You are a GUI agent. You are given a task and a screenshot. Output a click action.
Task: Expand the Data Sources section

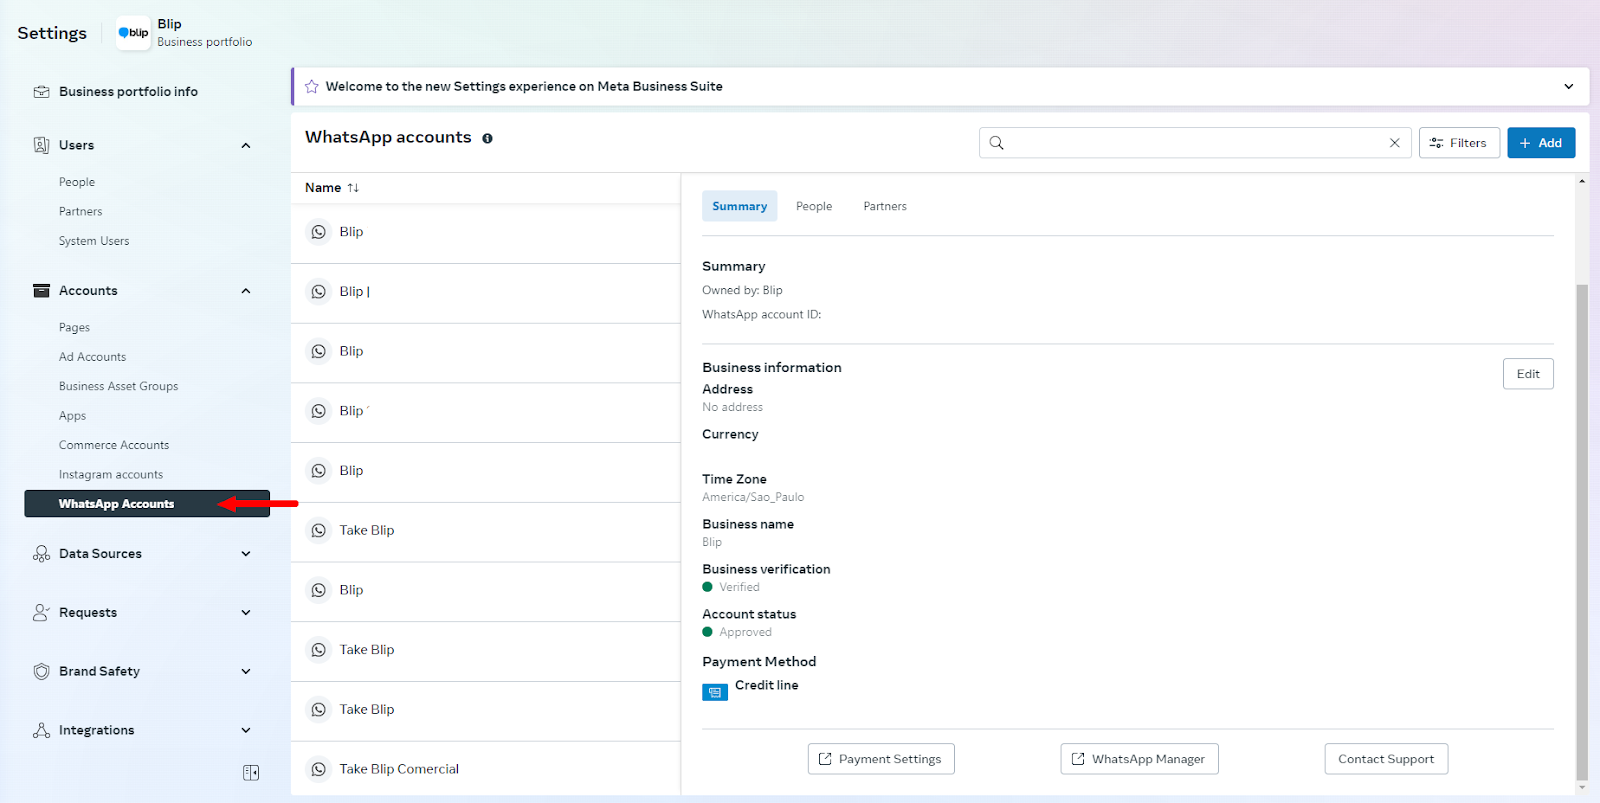tap(246, 554)
